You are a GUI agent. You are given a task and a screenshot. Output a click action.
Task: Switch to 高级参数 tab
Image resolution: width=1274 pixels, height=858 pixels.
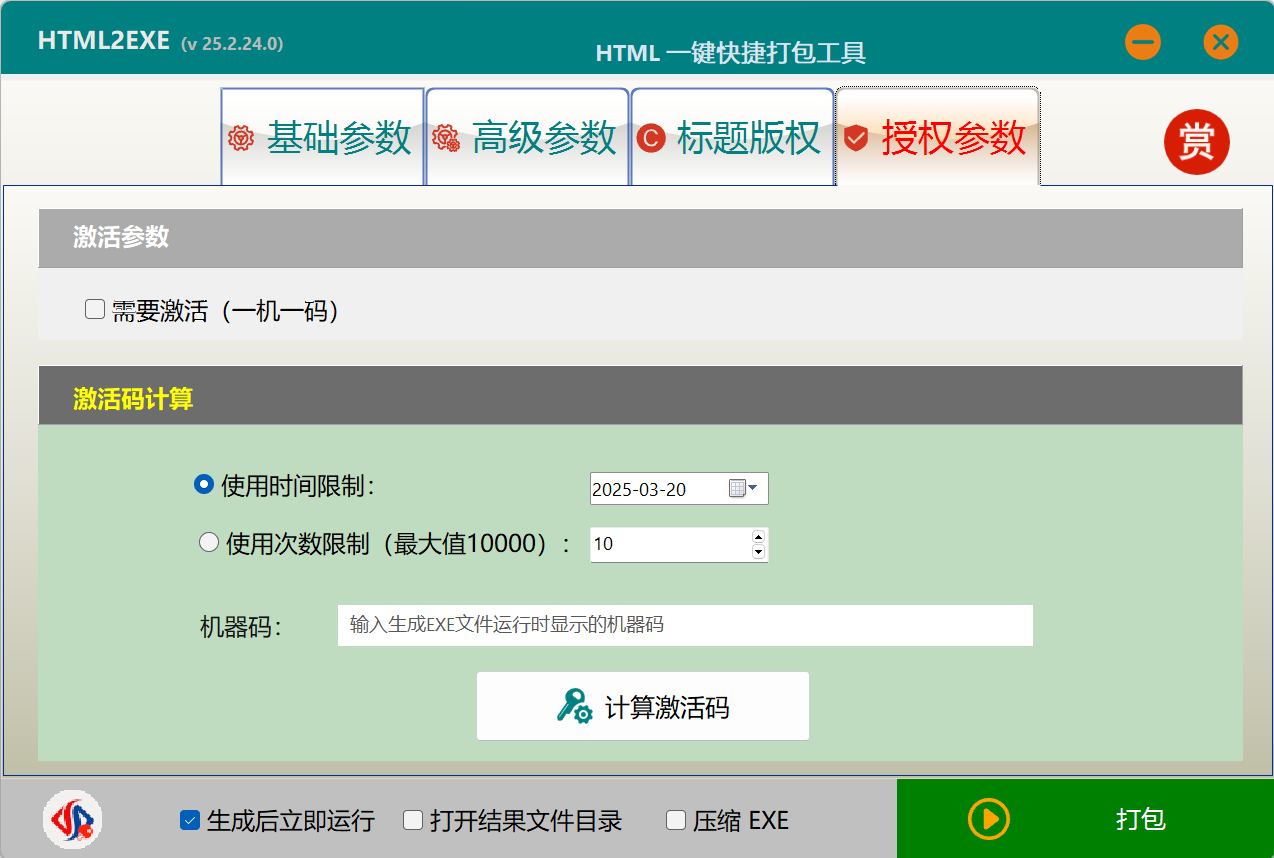tap(528, 137)
